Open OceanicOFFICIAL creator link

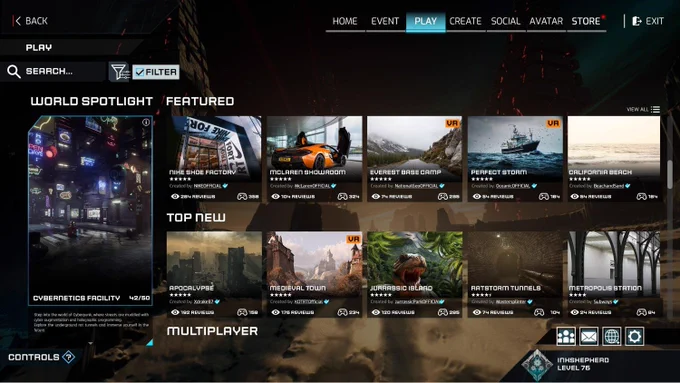pos(513,186)
